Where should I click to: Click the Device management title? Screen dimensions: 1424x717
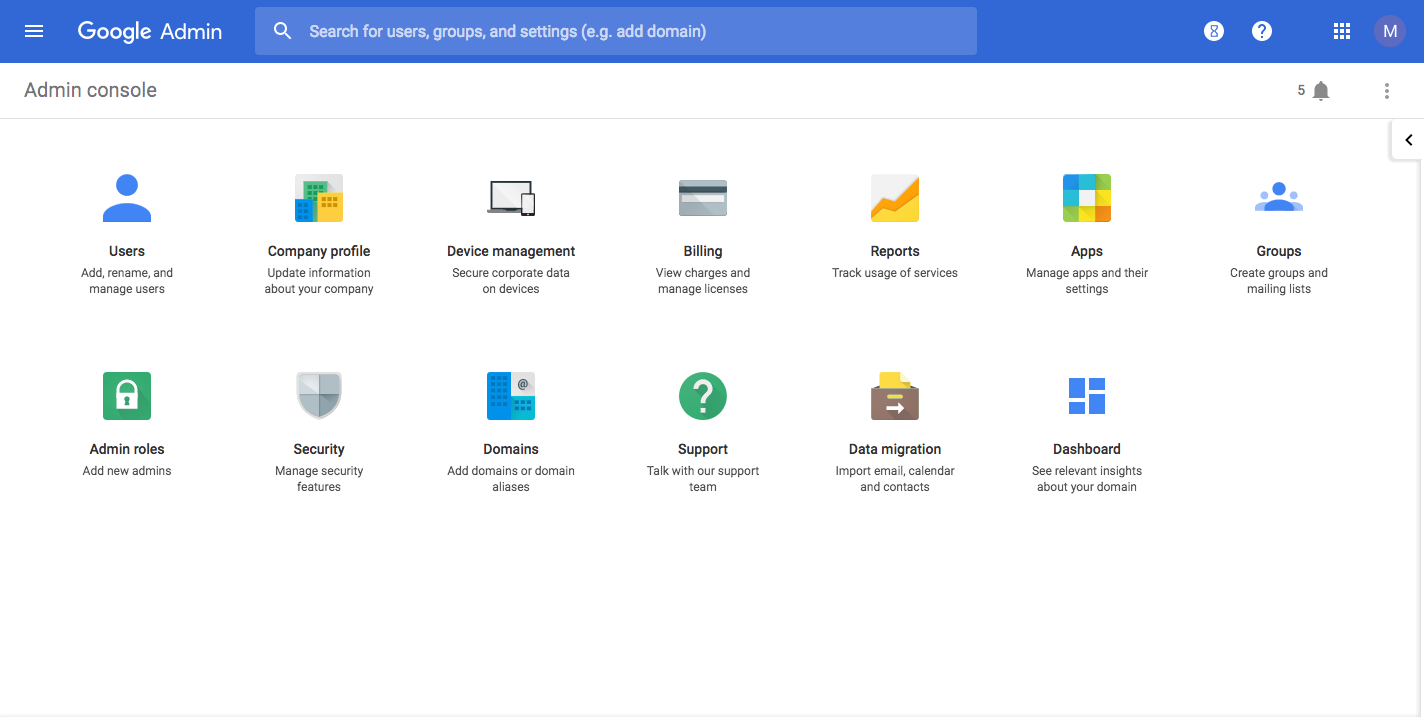[511, 251]
